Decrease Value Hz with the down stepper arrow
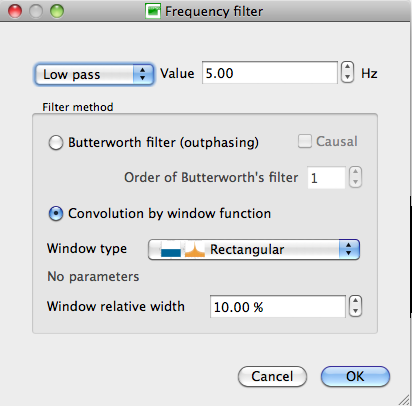 pos(347,78)
